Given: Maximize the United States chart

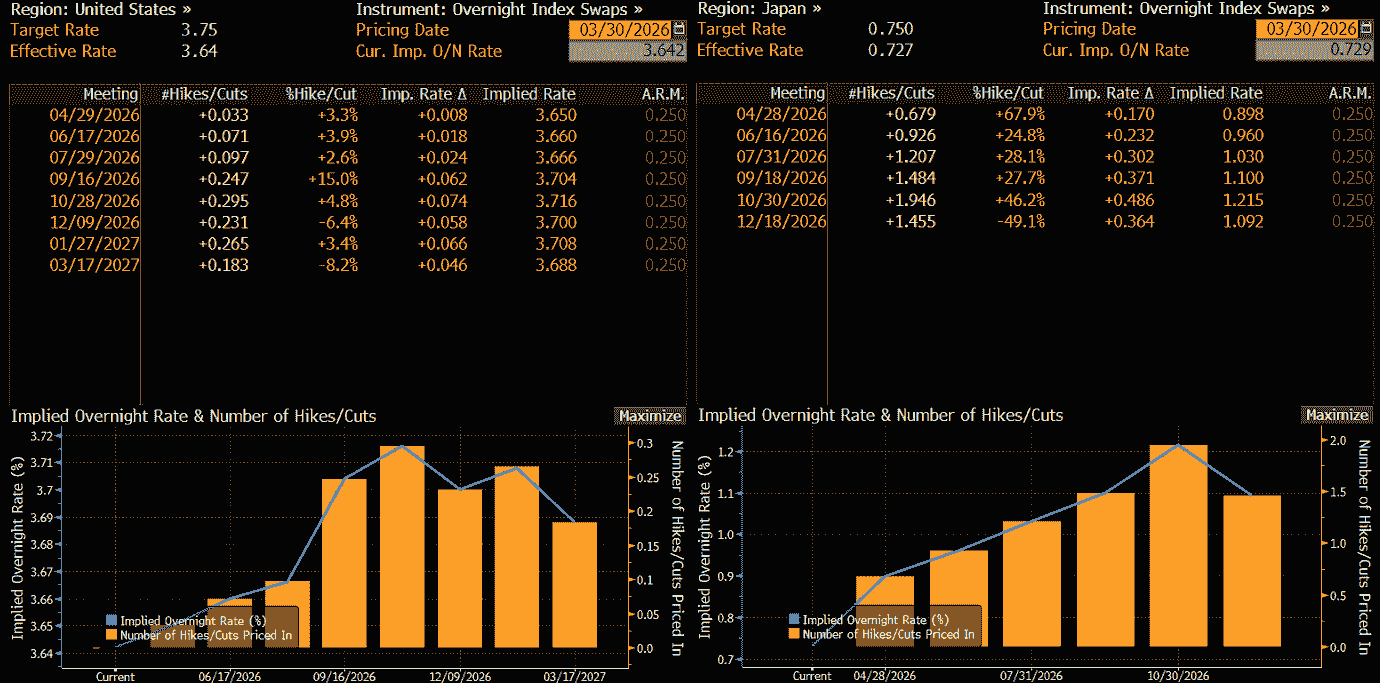Looking at the screenshot, I should click(650, 416).
